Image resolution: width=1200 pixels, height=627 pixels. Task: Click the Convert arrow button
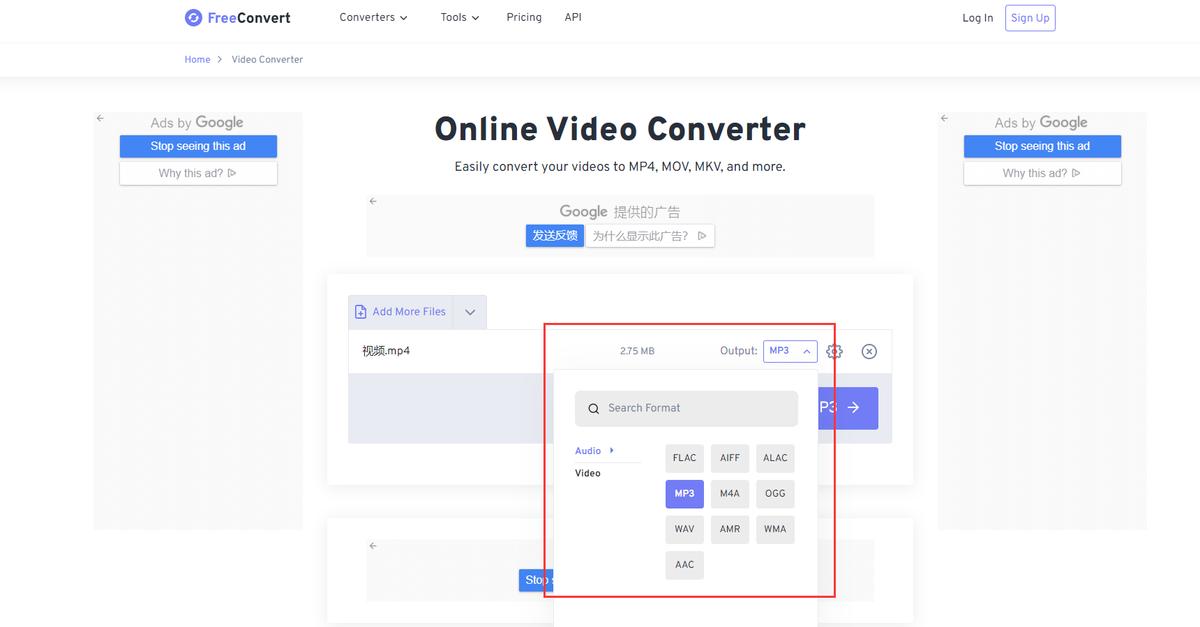click(848, 408)
